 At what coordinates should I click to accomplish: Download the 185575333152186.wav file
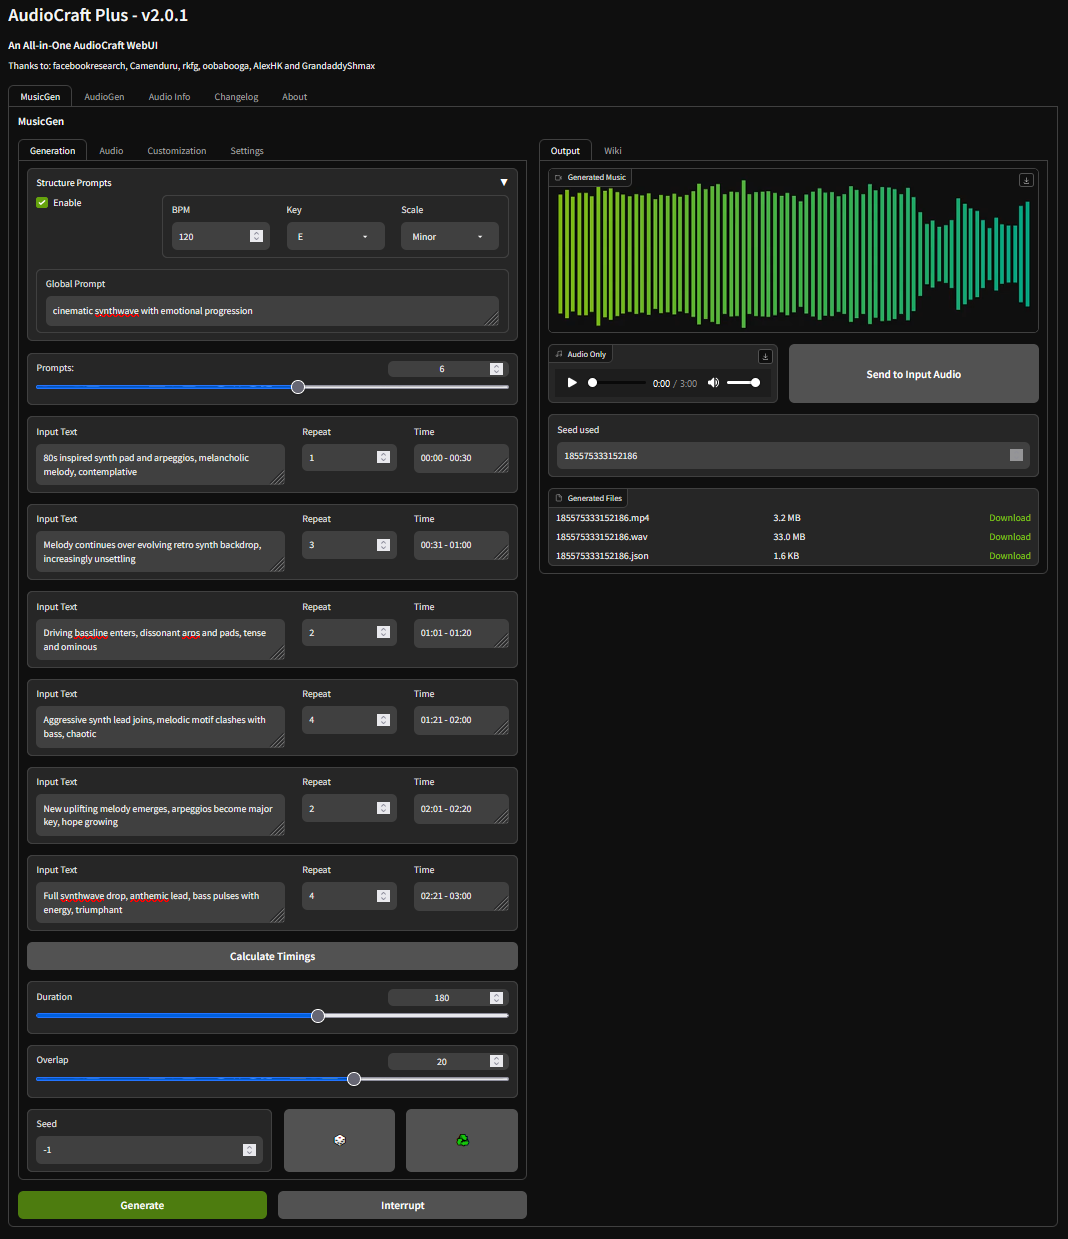[x=1009, y=536]
